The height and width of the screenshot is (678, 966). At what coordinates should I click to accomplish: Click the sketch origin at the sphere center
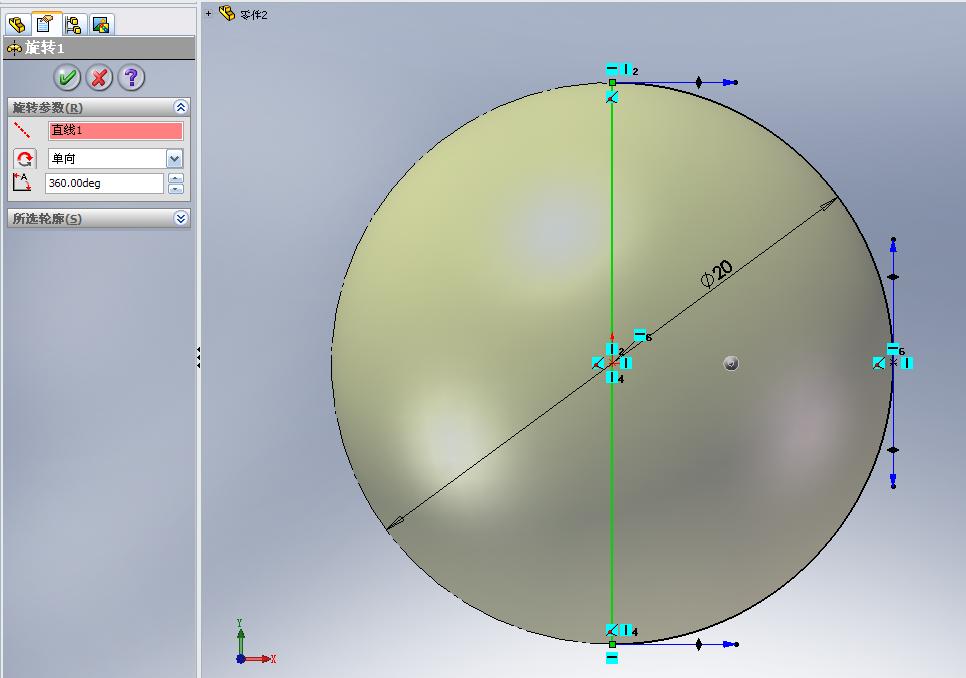(612, 363)
